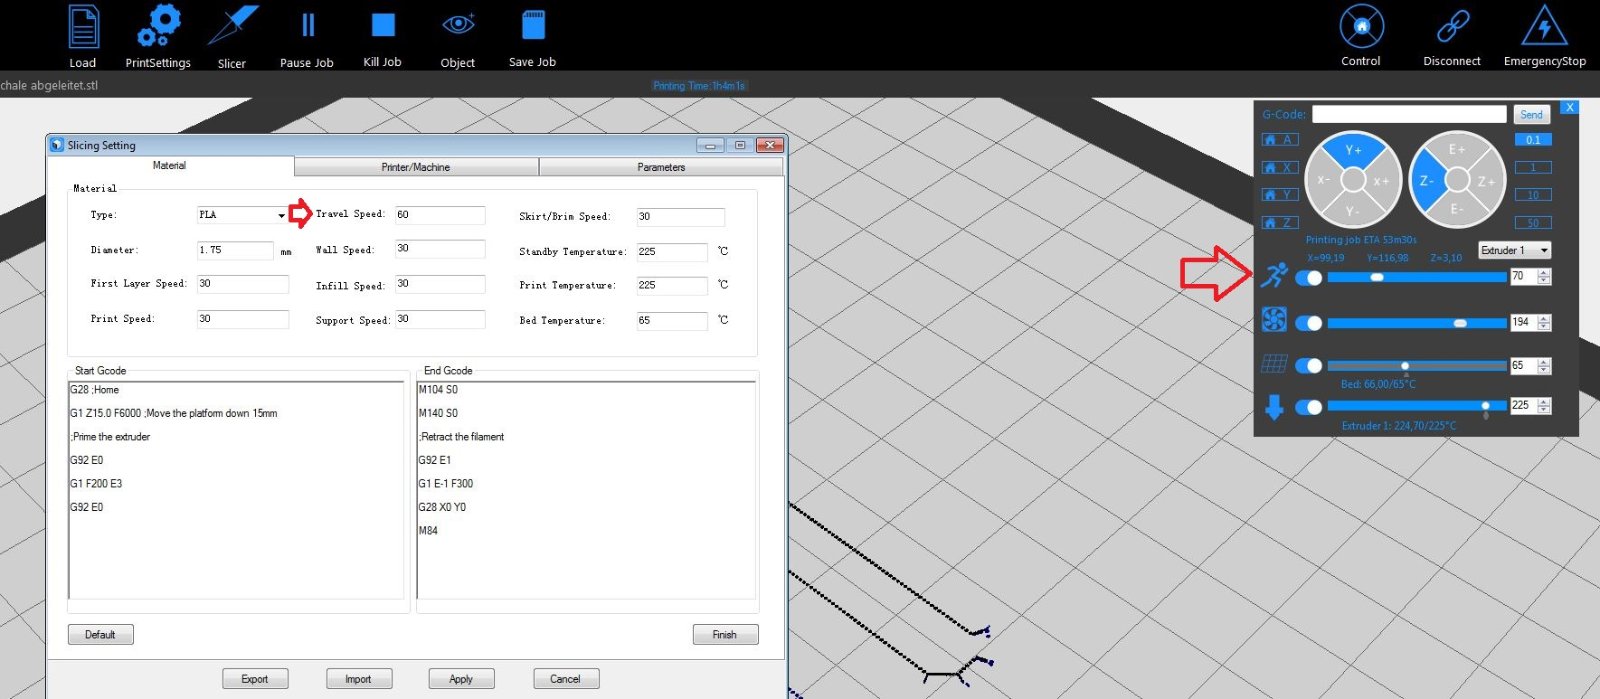Retract filament with E- segment
This screenshot has width=1600, height=699.
click(1457, 210)
